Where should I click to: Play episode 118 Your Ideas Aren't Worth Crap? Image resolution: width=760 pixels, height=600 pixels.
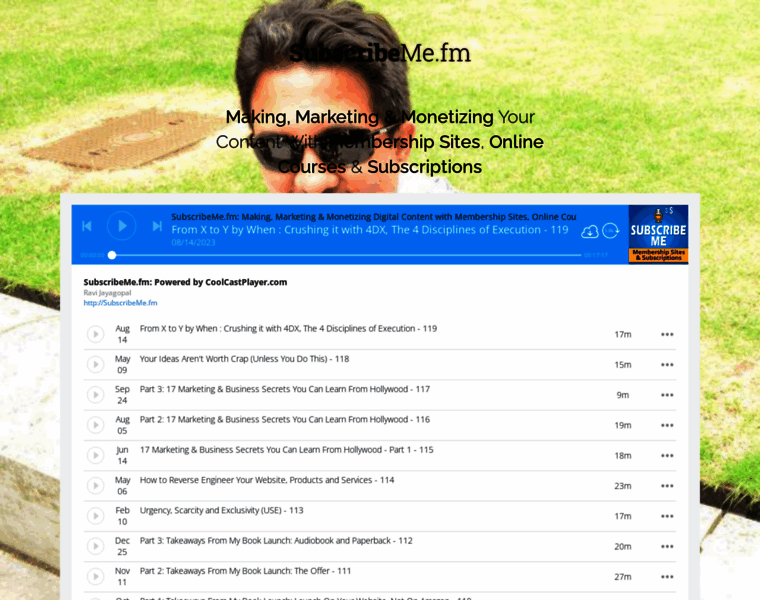[95, 364]
